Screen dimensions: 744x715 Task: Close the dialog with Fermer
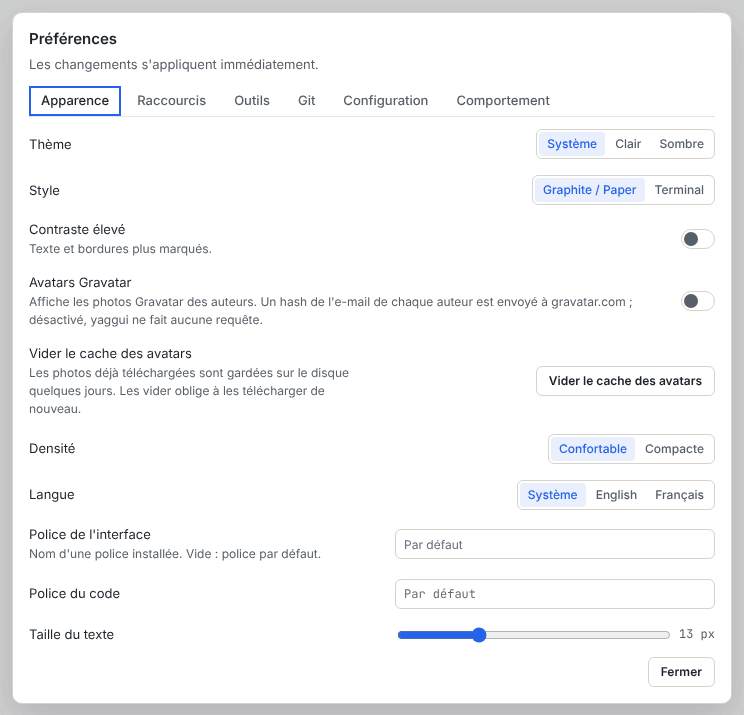[x=681, y=672]
